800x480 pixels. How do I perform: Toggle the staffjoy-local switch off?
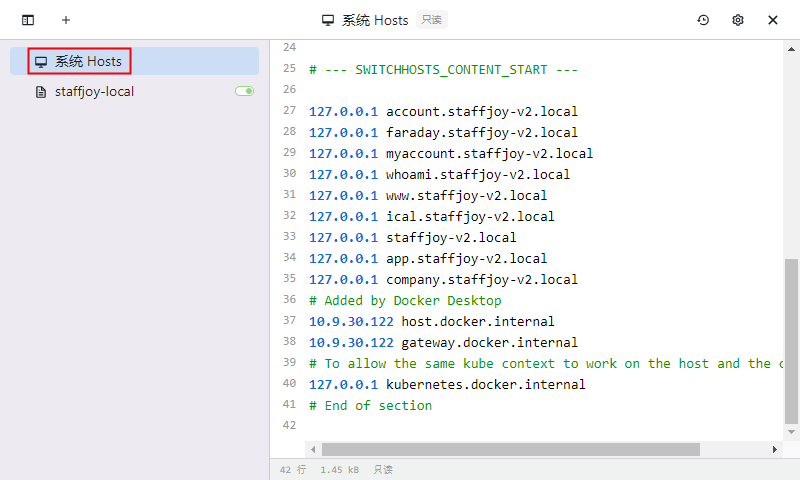[244, 91]
